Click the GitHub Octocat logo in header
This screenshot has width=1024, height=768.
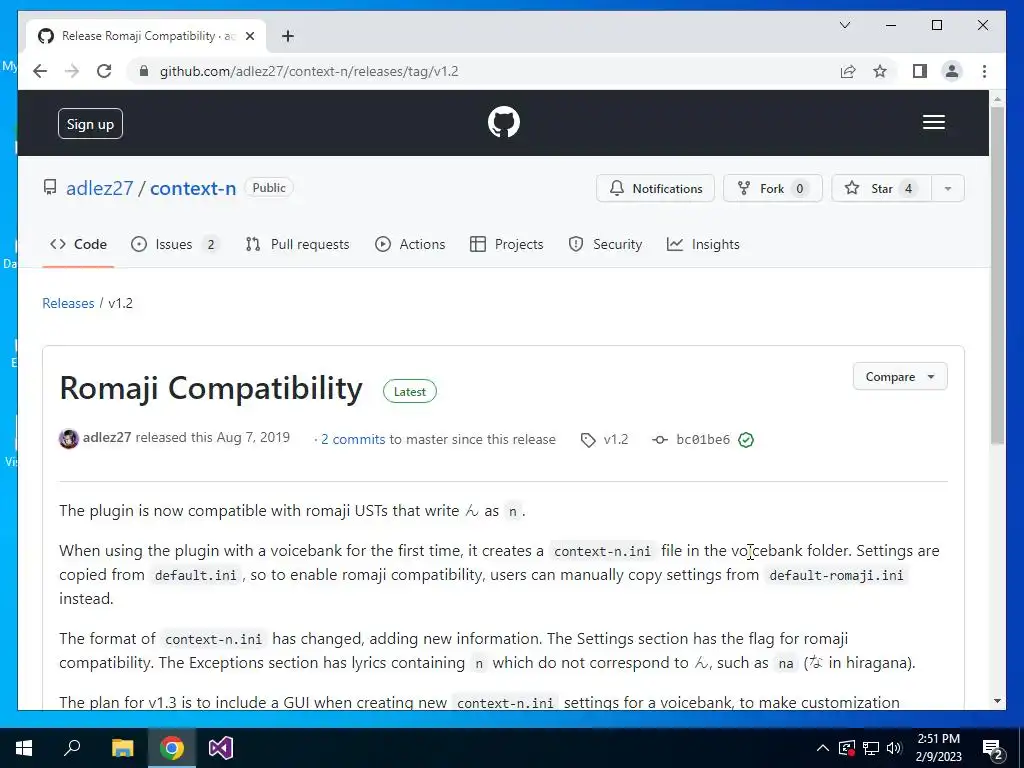[504, 122]
